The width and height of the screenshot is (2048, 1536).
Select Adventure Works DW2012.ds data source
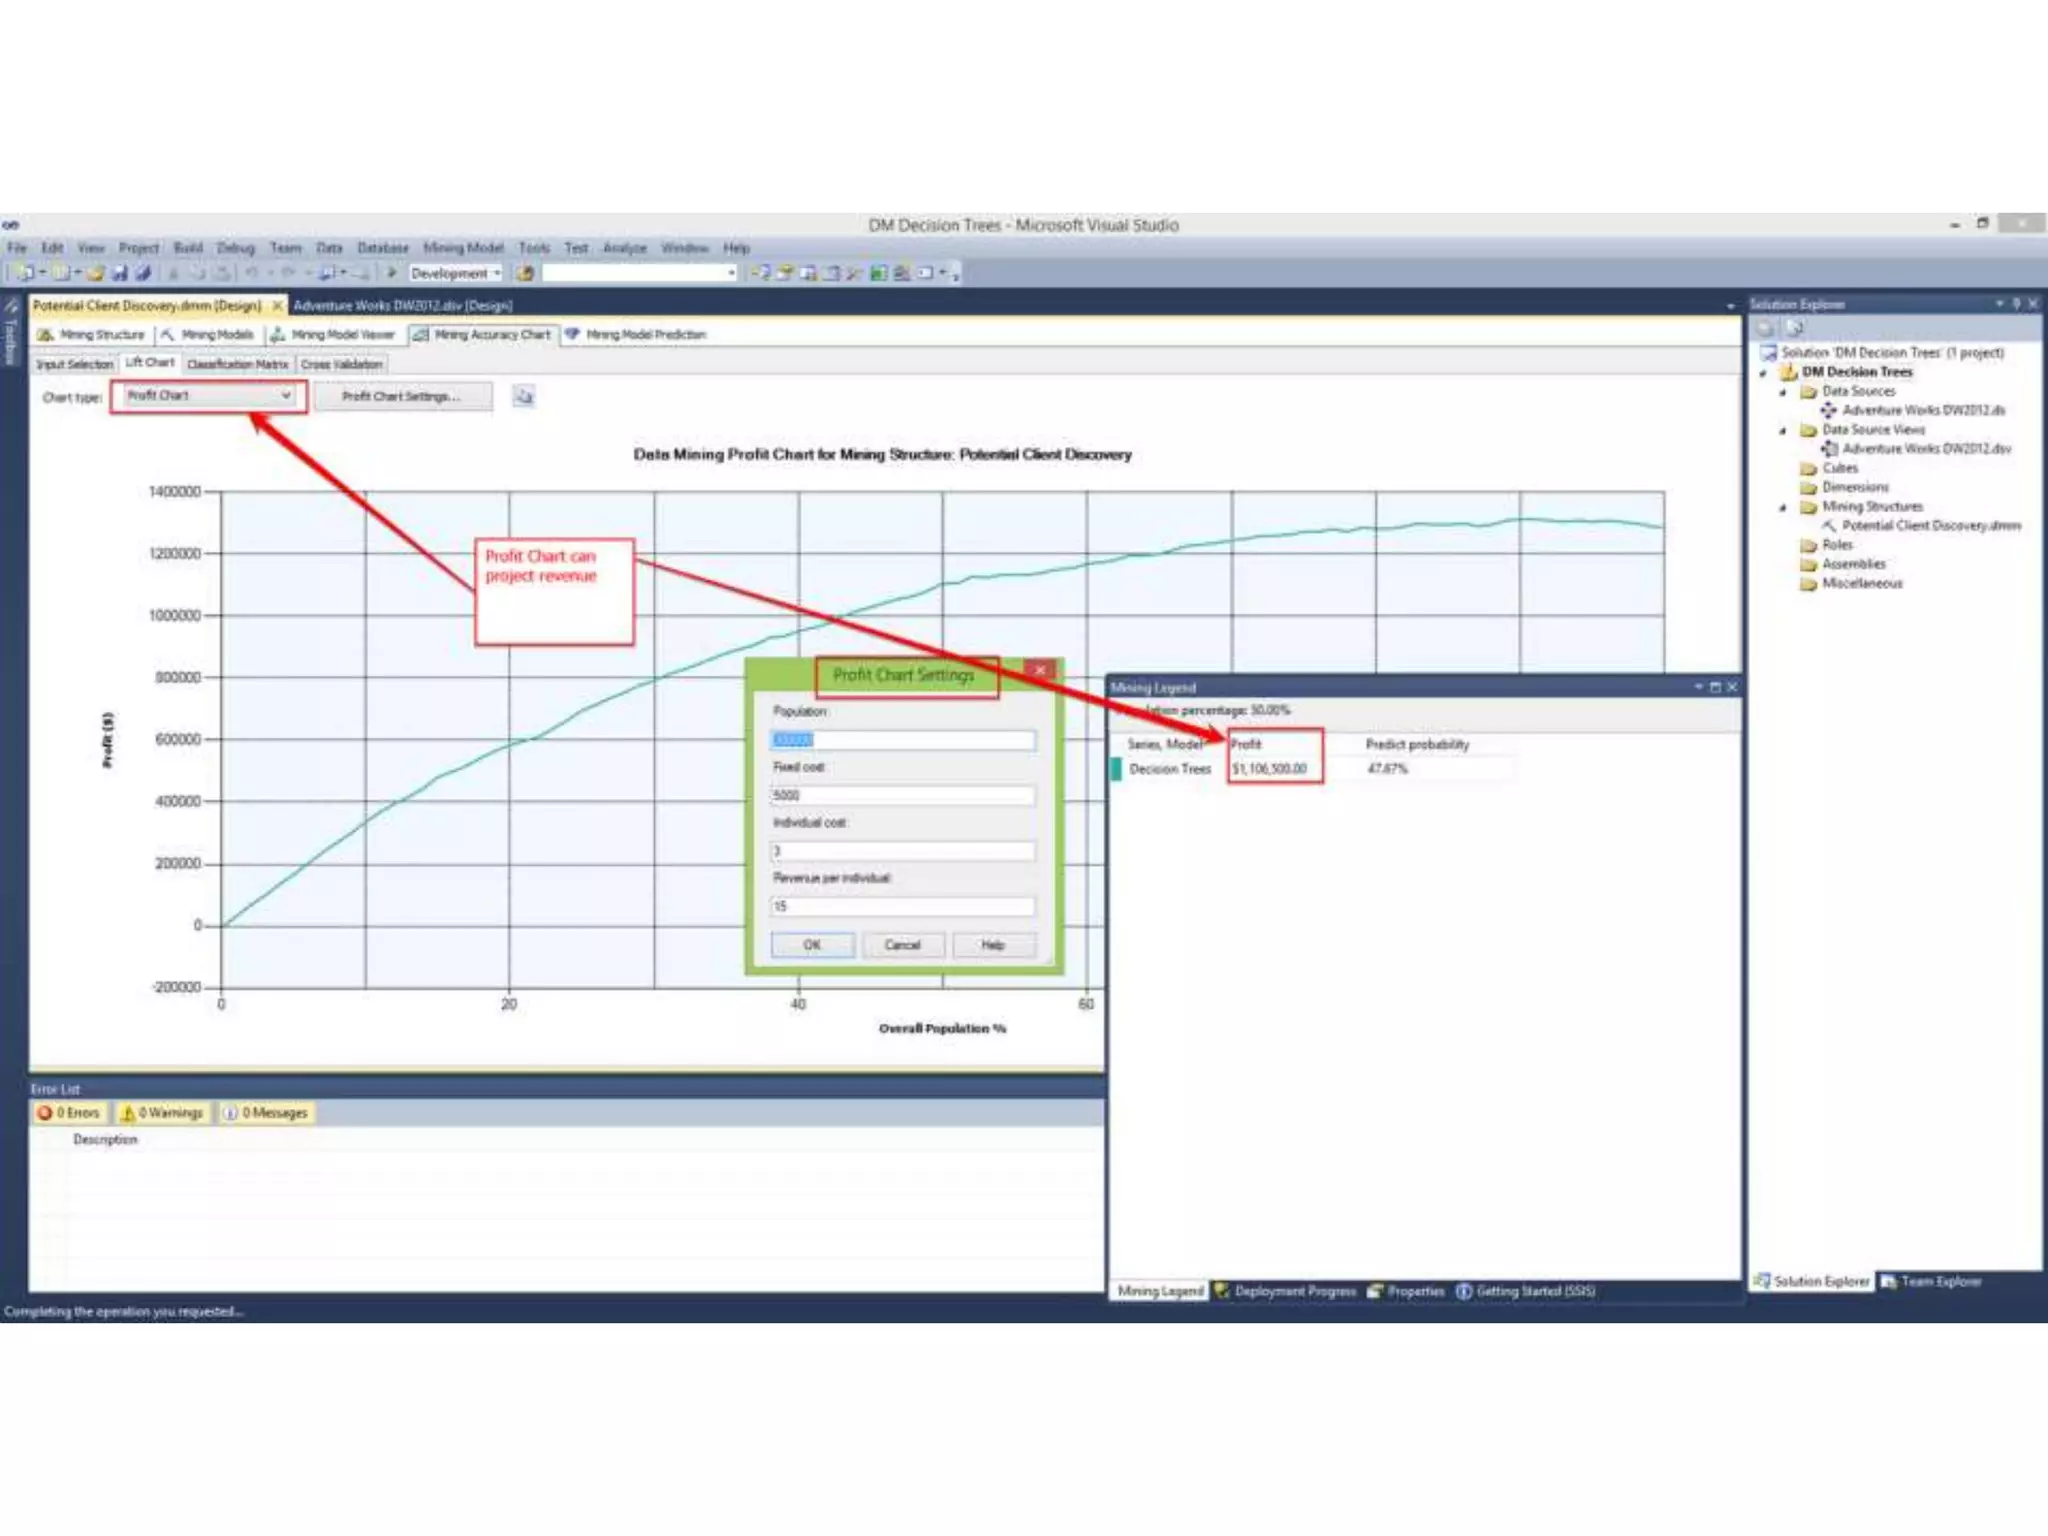tap(1913, 411)
